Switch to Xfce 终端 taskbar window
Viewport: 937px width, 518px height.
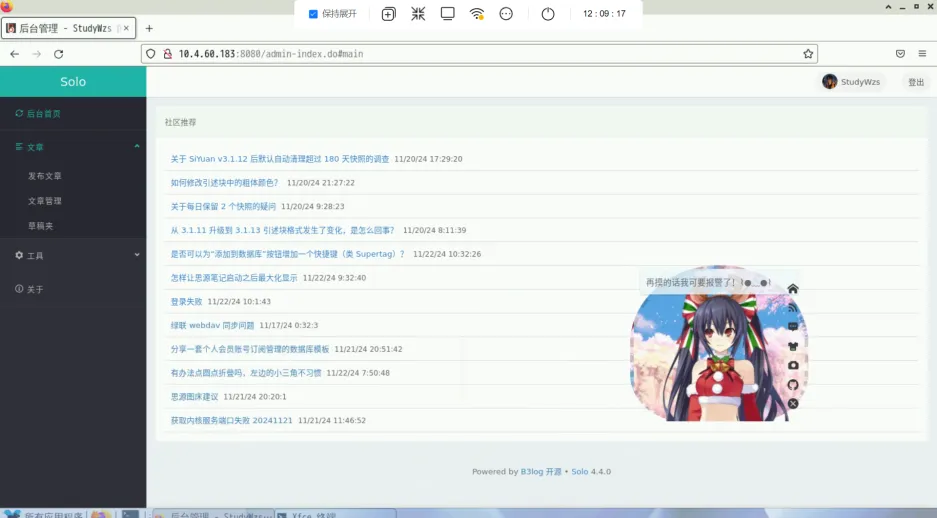335,514
